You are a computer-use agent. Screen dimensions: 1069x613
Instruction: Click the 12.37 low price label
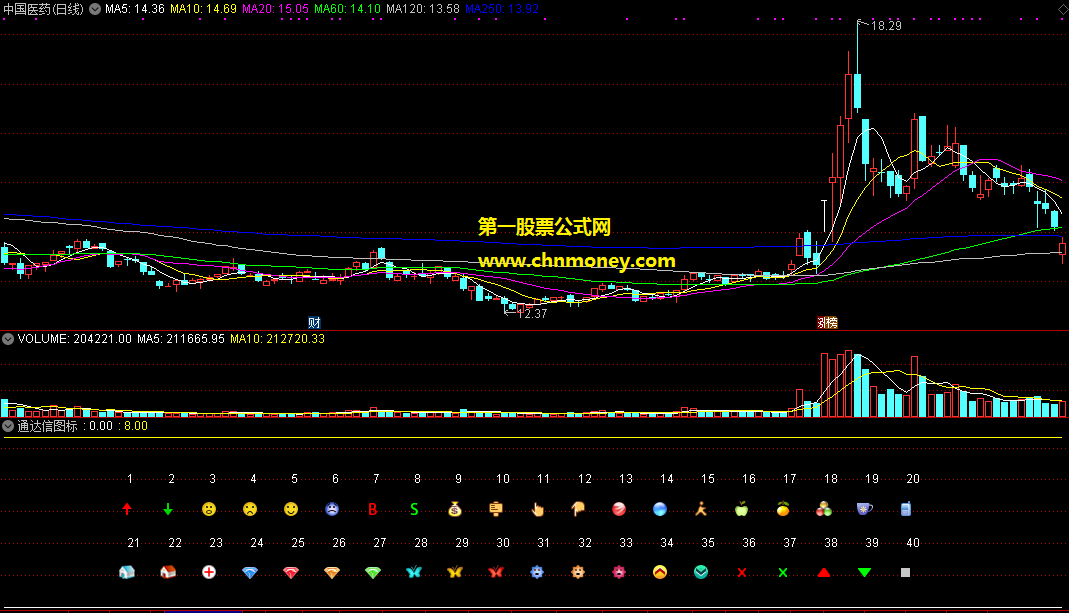coord(532,314)
